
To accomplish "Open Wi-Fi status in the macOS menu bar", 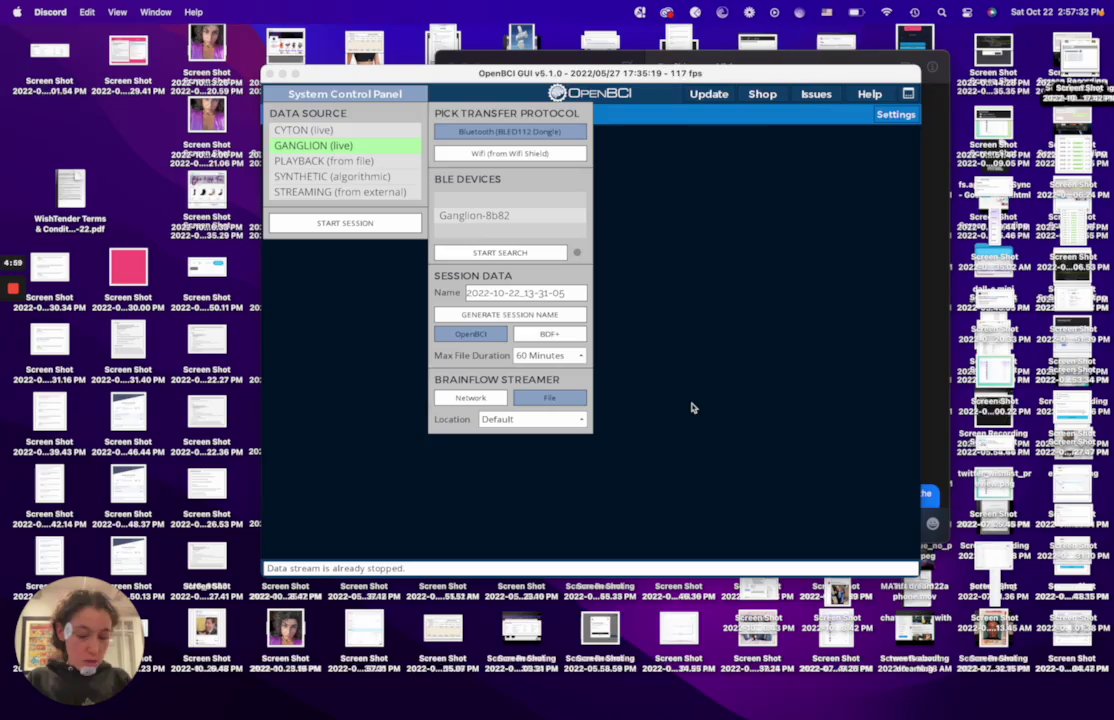I will tap(886, 12).
